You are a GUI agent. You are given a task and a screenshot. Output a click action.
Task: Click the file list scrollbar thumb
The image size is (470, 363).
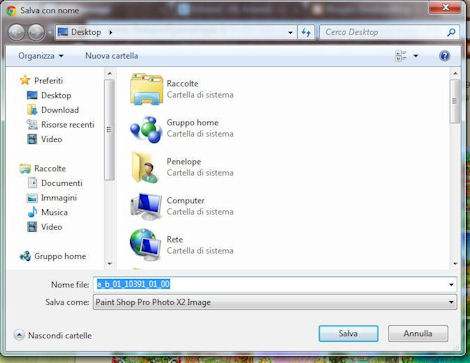pyautogui.click(x=455, y=101)
